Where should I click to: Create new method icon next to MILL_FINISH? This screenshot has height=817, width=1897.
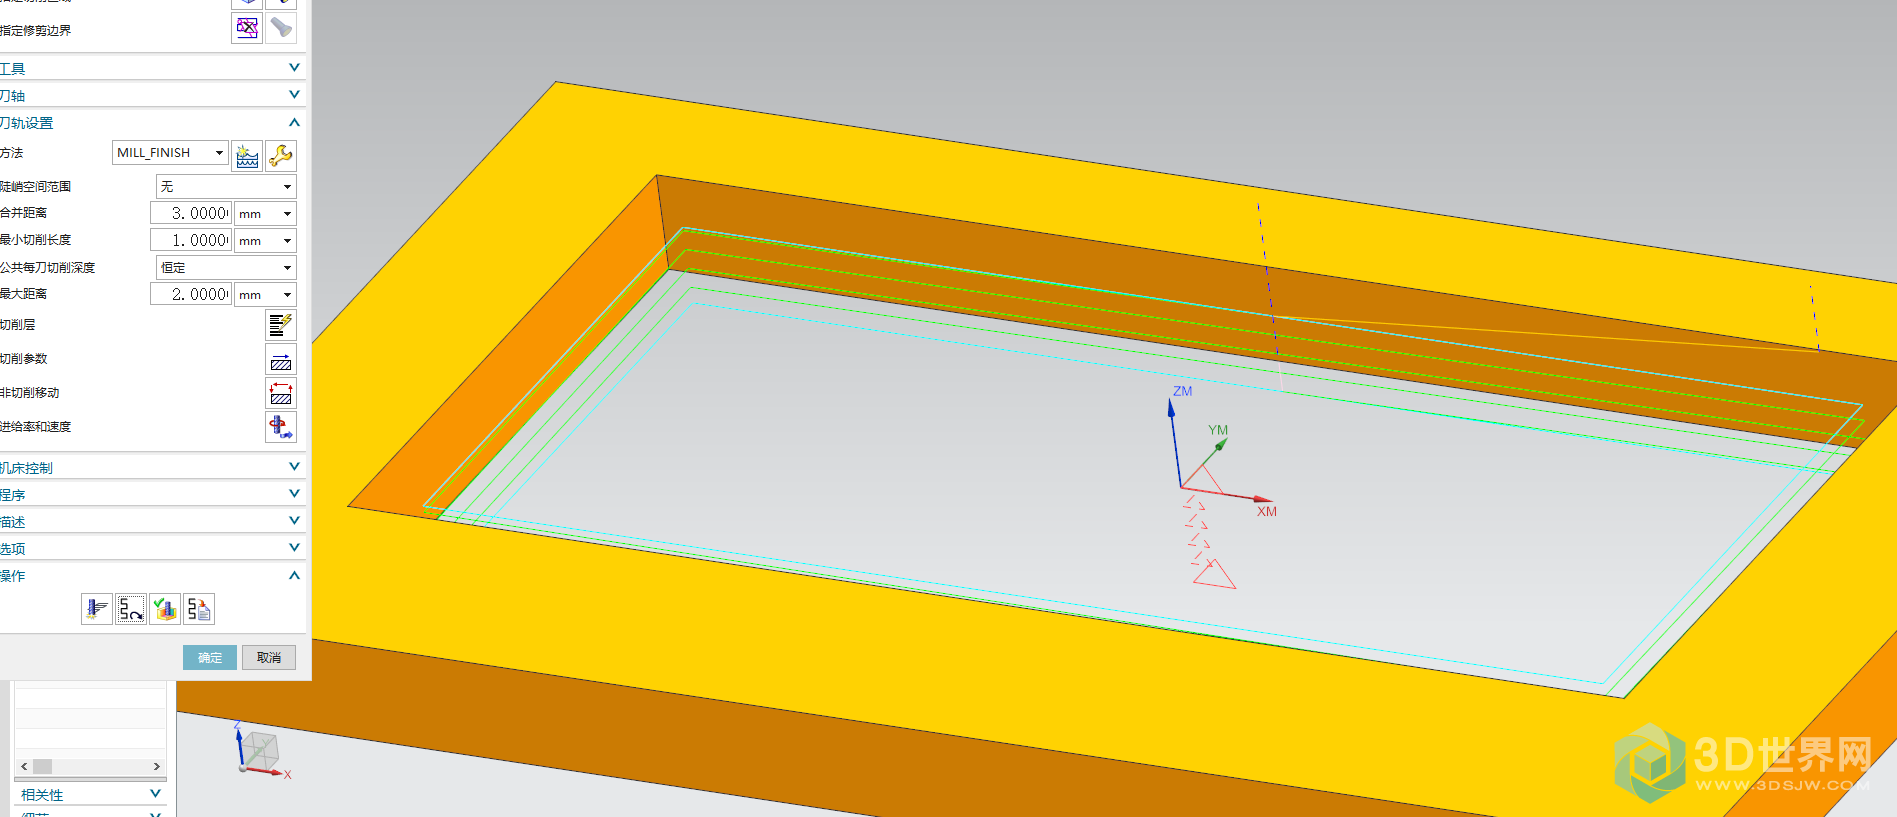point(247,156)
